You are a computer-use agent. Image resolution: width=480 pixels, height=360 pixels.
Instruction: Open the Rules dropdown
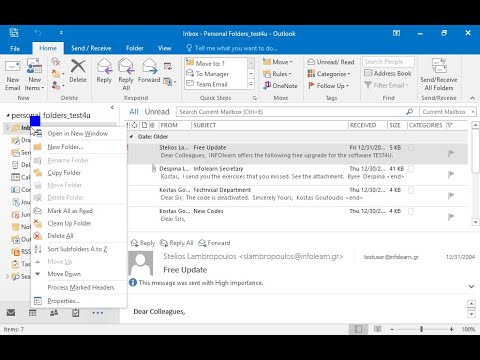click(x=277, y=74)
